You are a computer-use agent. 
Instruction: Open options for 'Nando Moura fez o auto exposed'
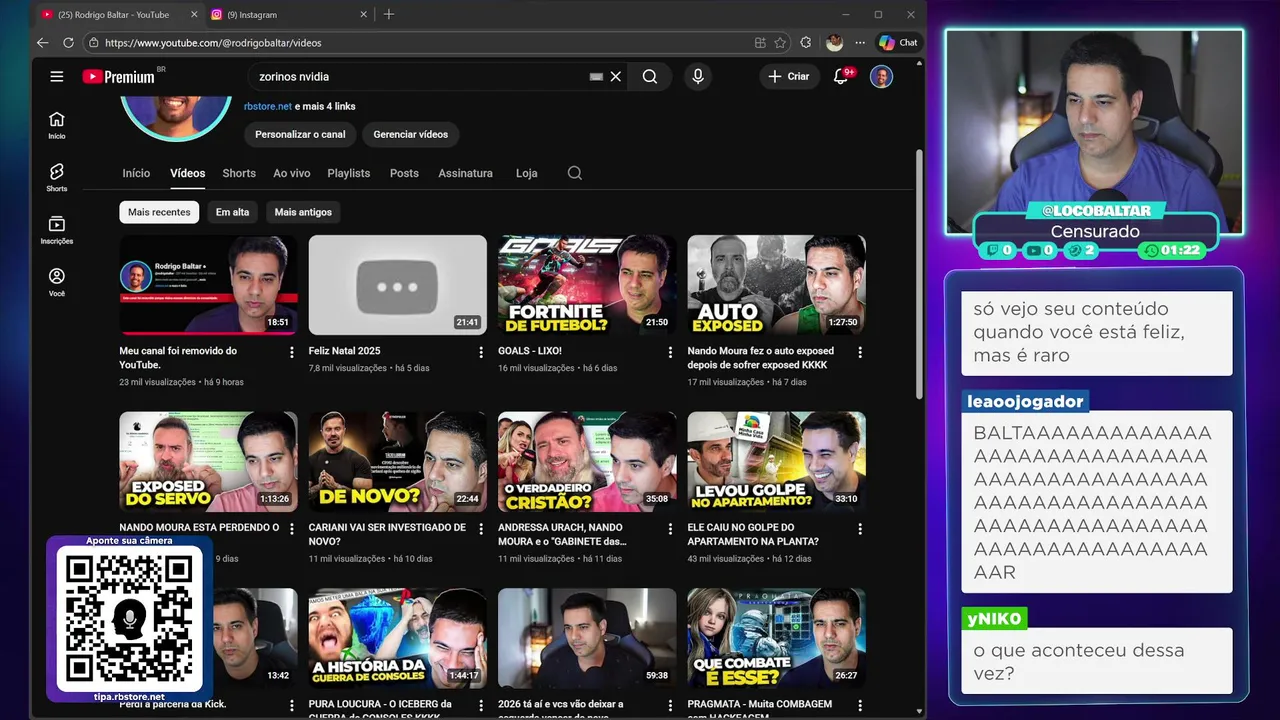coord(860,352)
